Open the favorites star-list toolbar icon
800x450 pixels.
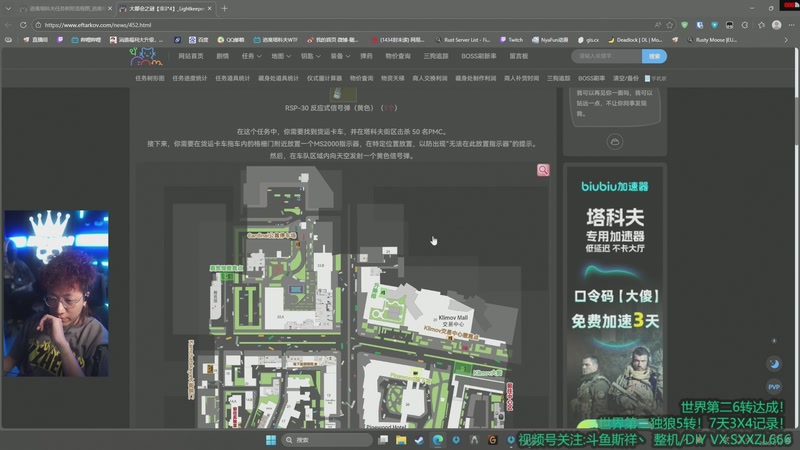(761, 25)
